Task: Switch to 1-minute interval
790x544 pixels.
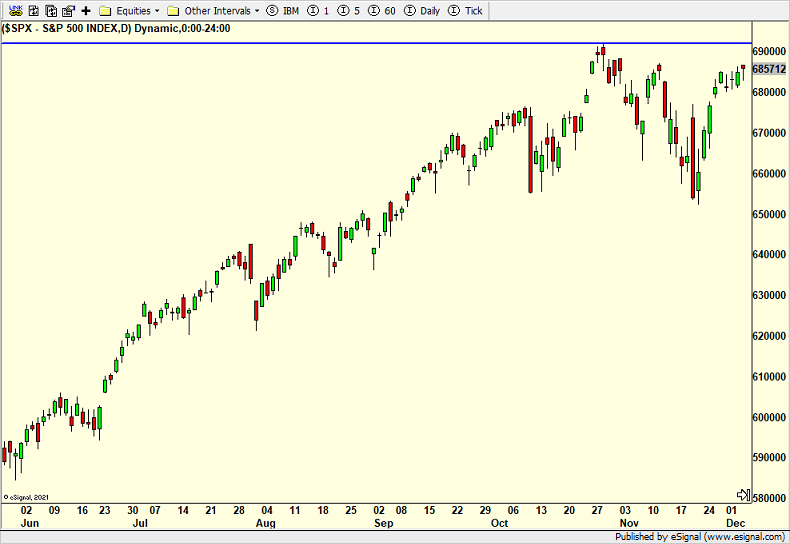Action: 318,11
